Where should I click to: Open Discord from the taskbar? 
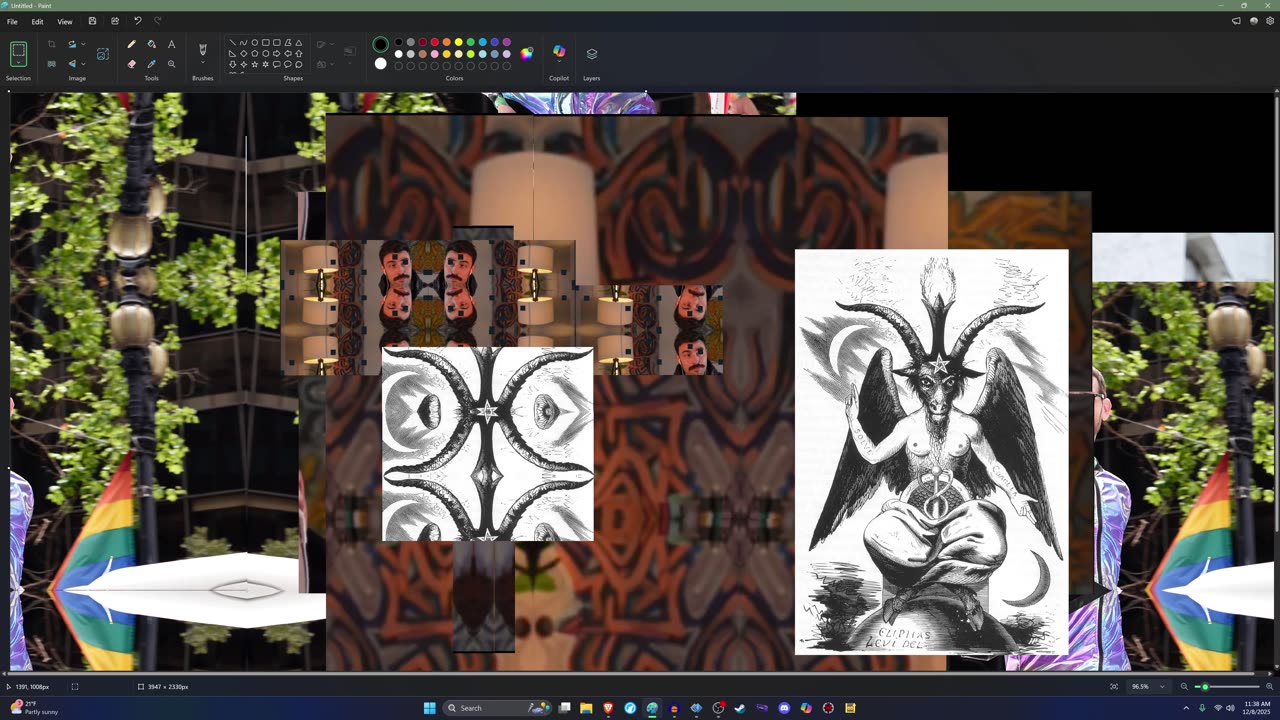[x=784, y=708]
